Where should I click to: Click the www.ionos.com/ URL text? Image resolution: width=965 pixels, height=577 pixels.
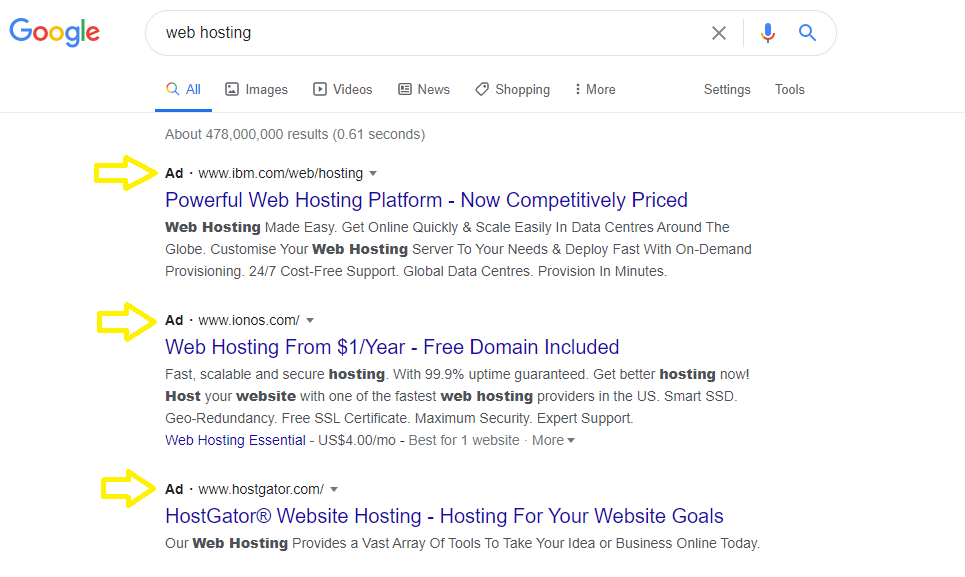249,320
